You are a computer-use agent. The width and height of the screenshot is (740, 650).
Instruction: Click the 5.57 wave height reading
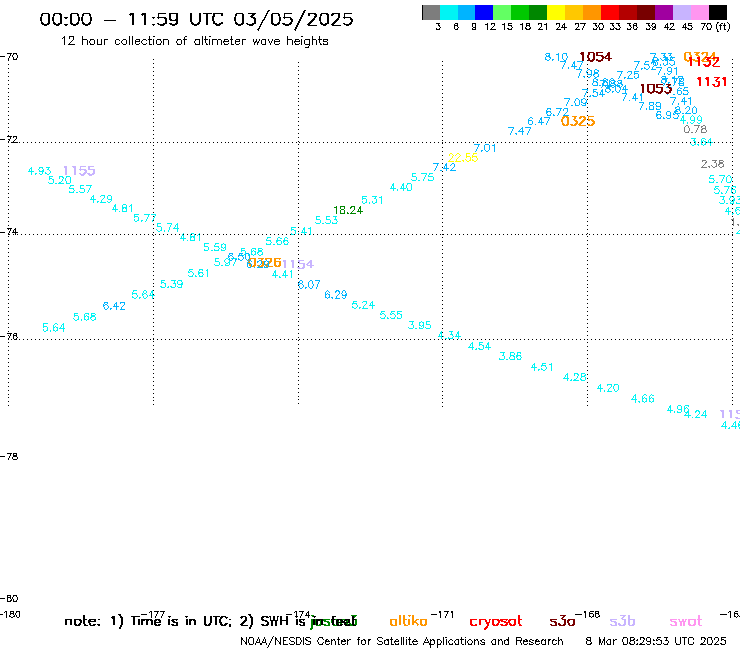tap(80, 189)
